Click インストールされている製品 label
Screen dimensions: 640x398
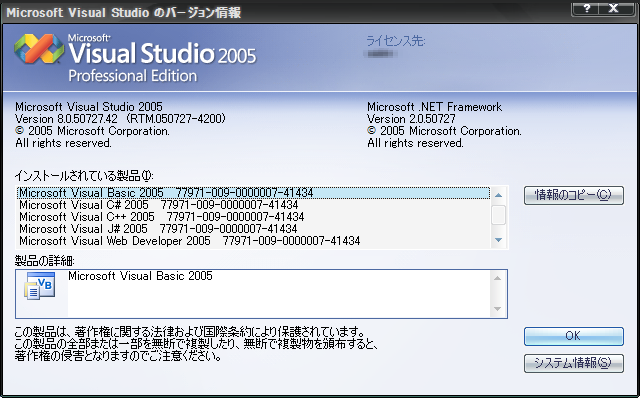(x=84, y=176)
